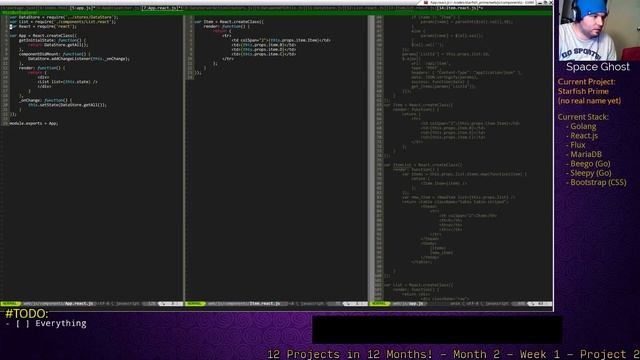The height and width of the screenshot is (360, 640).
Task: Switch to the 7:App.react.js vim tab
Action: [x=162, y=8]
